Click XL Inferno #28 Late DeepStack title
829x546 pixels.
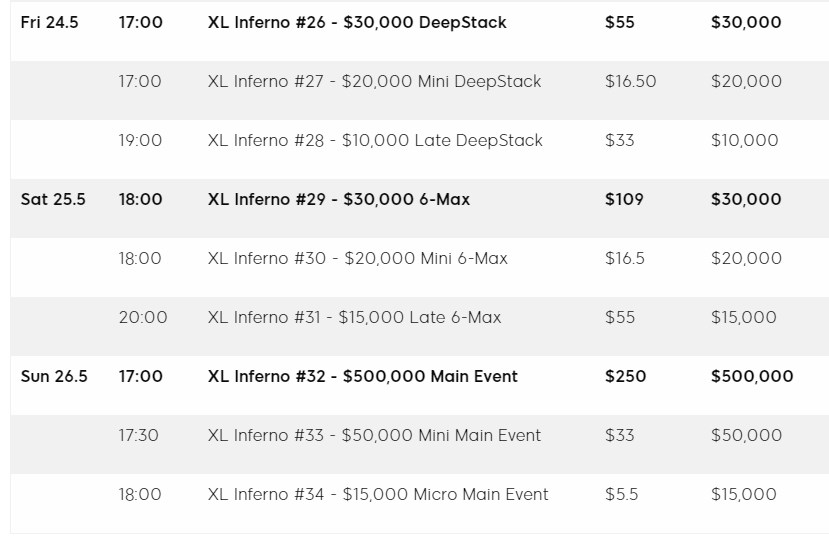pyautogui.click(x=375, y=141)
